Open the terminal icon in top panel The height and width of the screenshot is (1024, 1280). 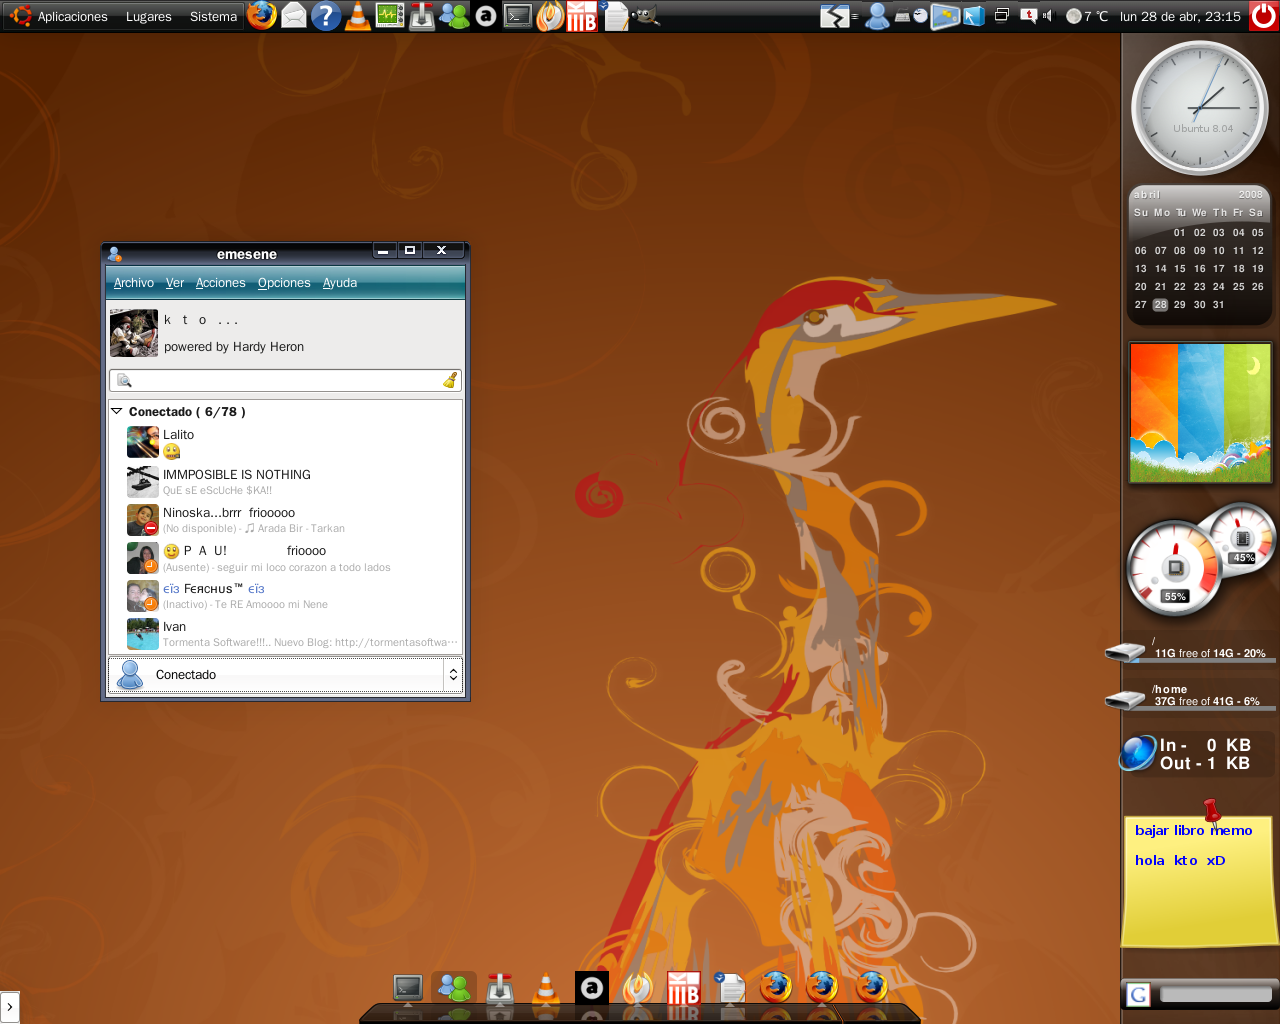517,16
